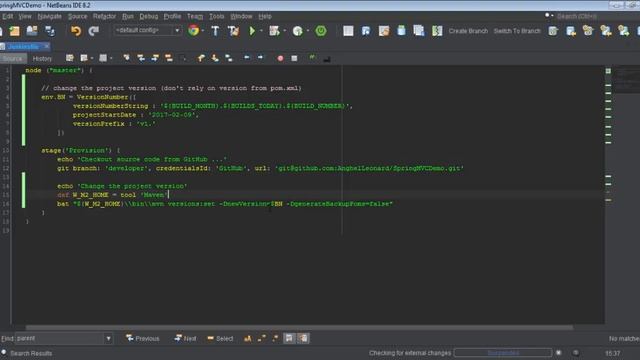Image resolution: width=640 pixels, height=360 pixels.
Task: Click Next in the find bar
Action: 185,338
